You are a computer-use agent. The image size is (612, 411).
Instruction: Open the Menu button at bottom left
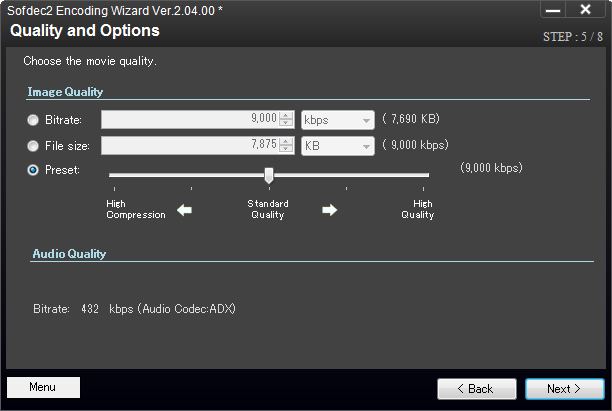pyautogui.click(x=43, y=387)
